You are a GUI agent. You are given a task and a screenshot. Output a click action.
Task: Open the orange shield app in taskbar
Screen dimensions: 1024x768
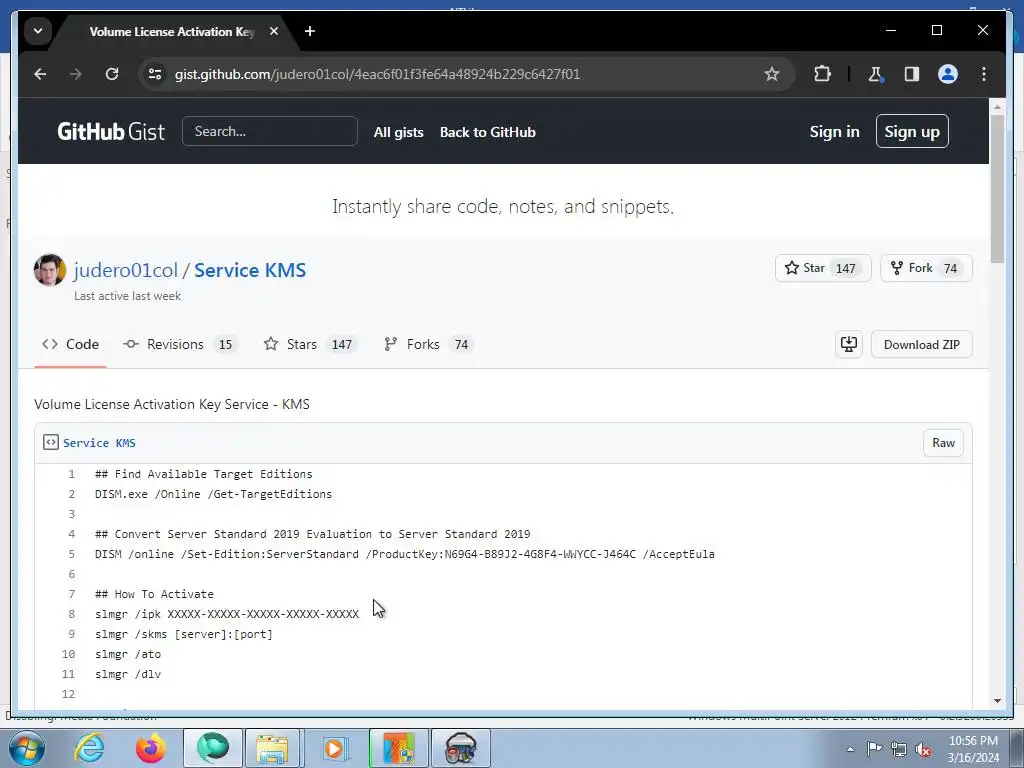[x=398, y=748]
